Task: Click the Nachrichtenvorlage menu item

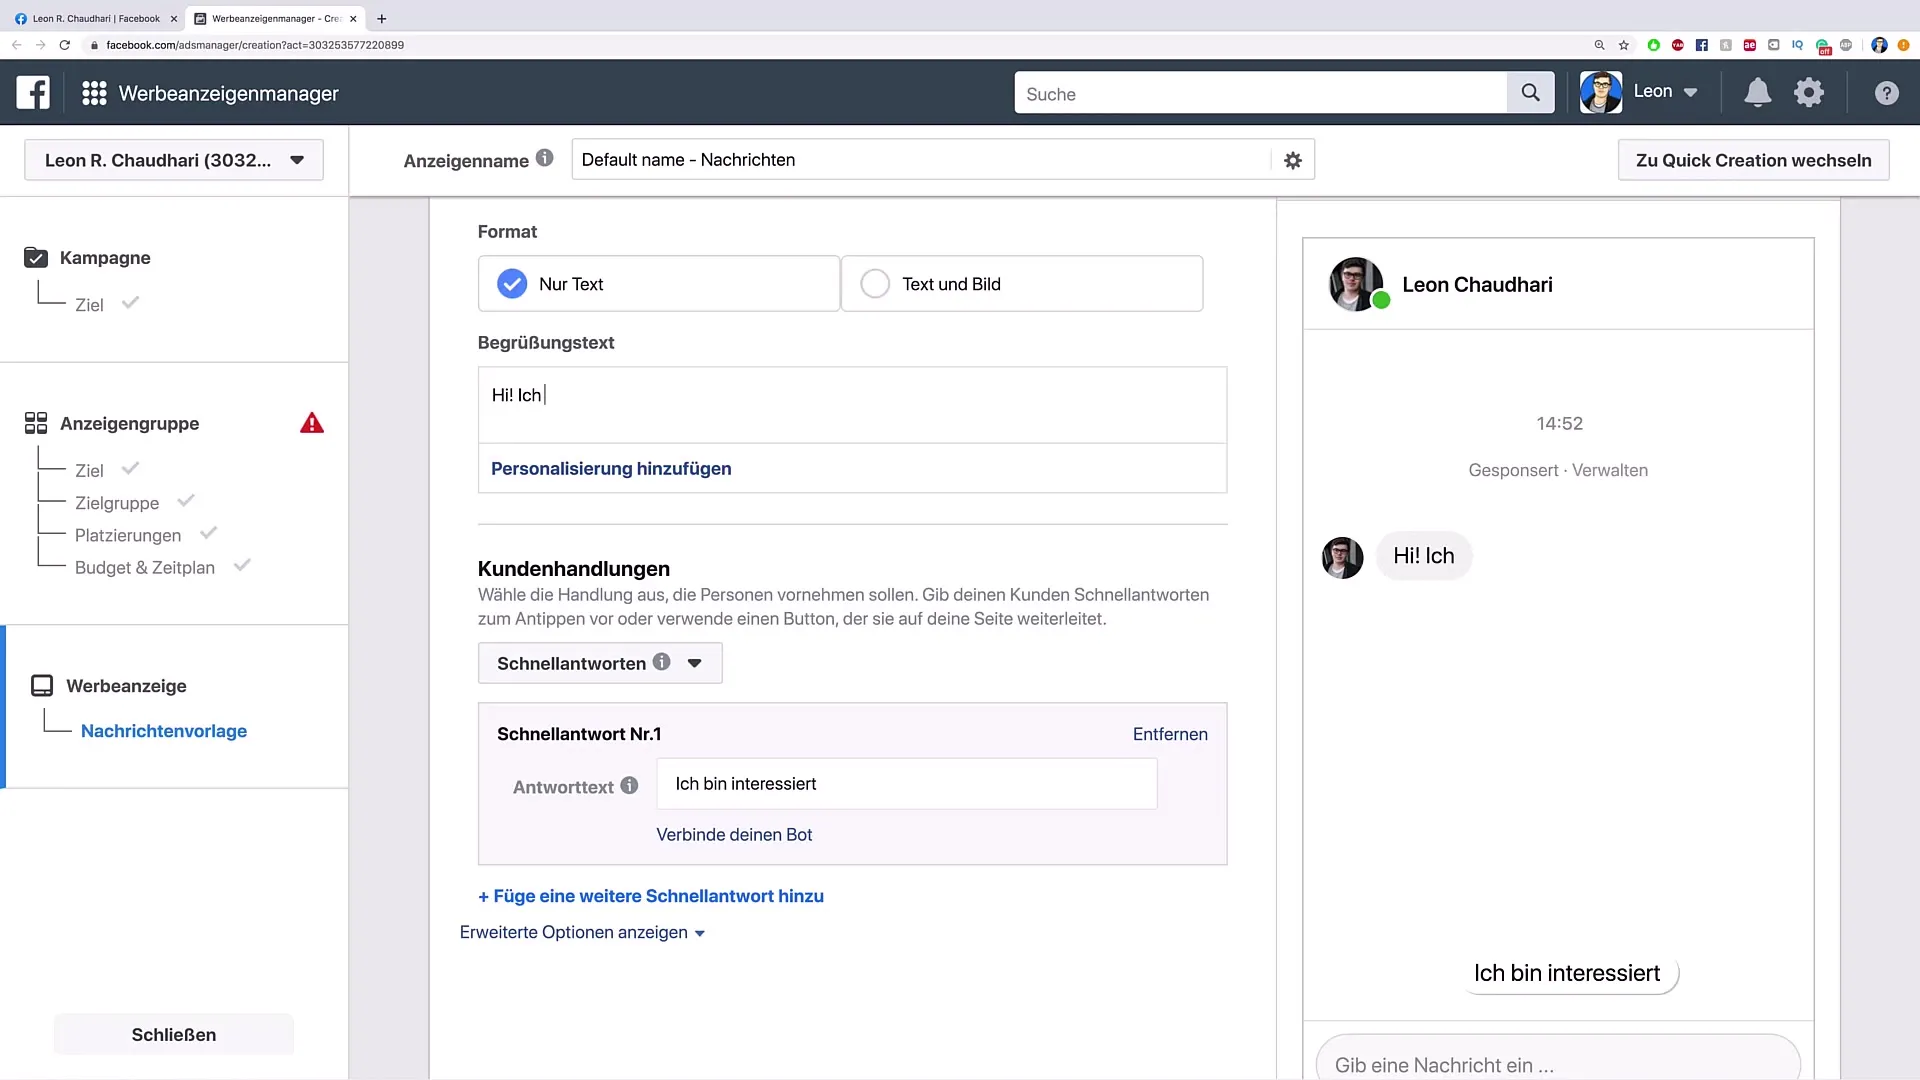Action: tap(164, 731)
